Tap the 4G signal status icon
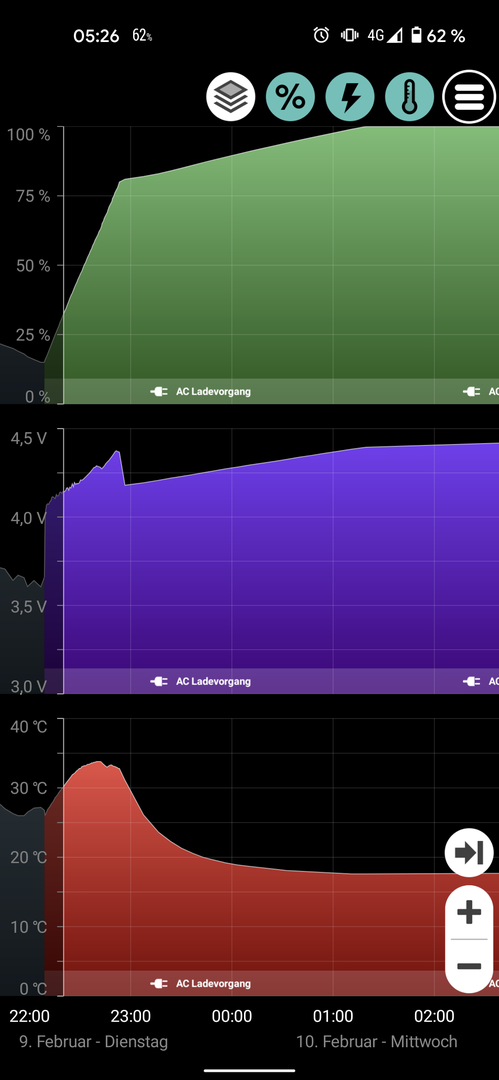Image resolution: width=499 pixels, height=1080 pixels. [385, 35]
